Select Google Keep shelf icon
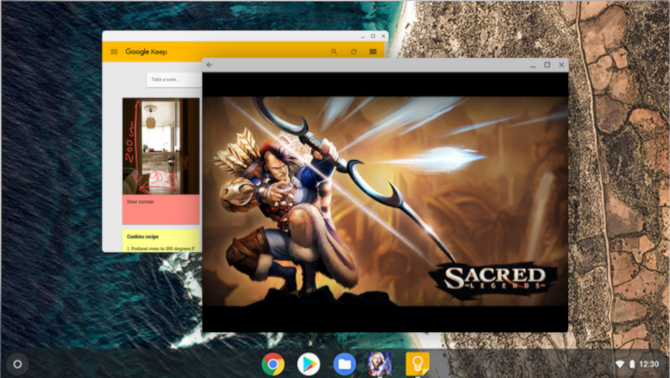Screen dimensions: 670x378 pyautogui.click(x=417, y=364)
